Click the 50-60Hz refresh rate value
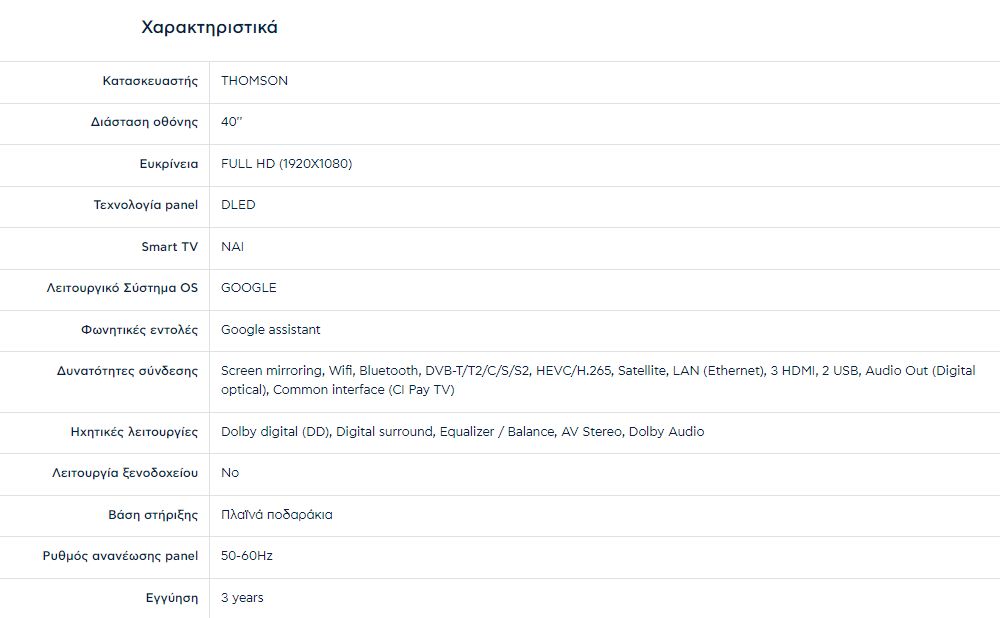The image size is (1000, 618). [246, 556]
